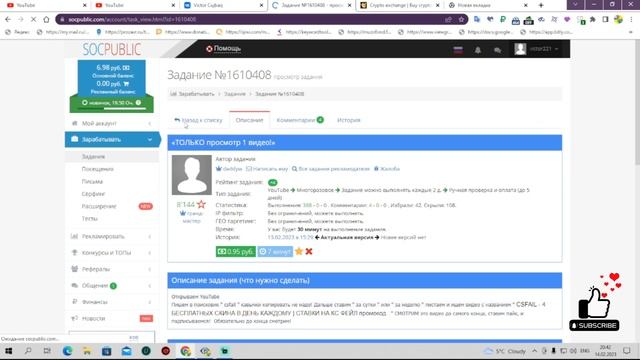This screenshot has width=640, height=360.
Task: Select the Описание tab
Action: click(x=249, y=120)
